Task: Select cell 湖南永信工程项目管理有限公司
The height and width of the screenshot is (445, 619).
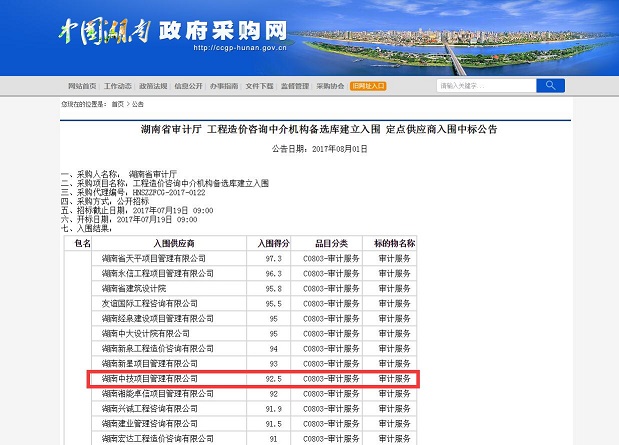Action: point(158,274)
